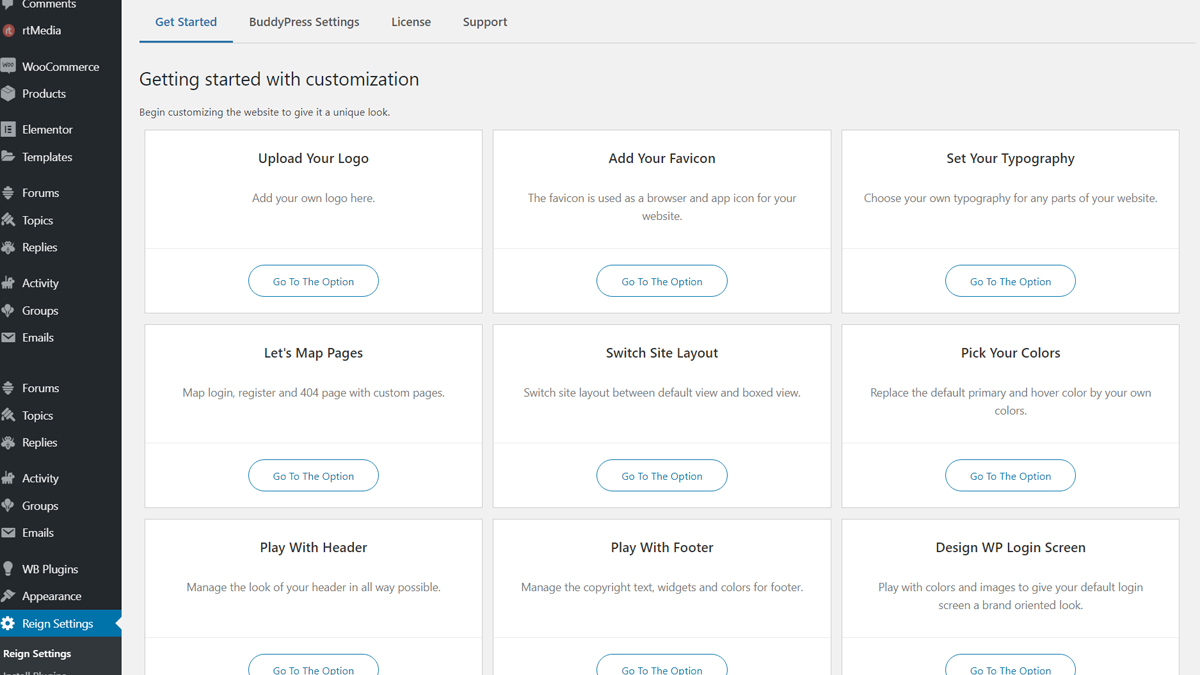This screenshot has width=1200, height=675.
Task: Click the Products box icon
Action: click(9, 94)
